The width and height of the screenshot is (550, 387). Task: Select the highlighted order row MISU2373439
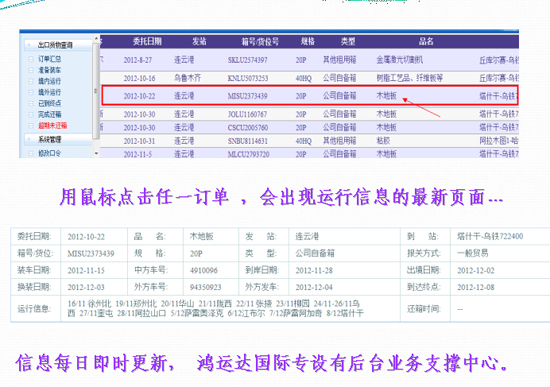point(310,95)
